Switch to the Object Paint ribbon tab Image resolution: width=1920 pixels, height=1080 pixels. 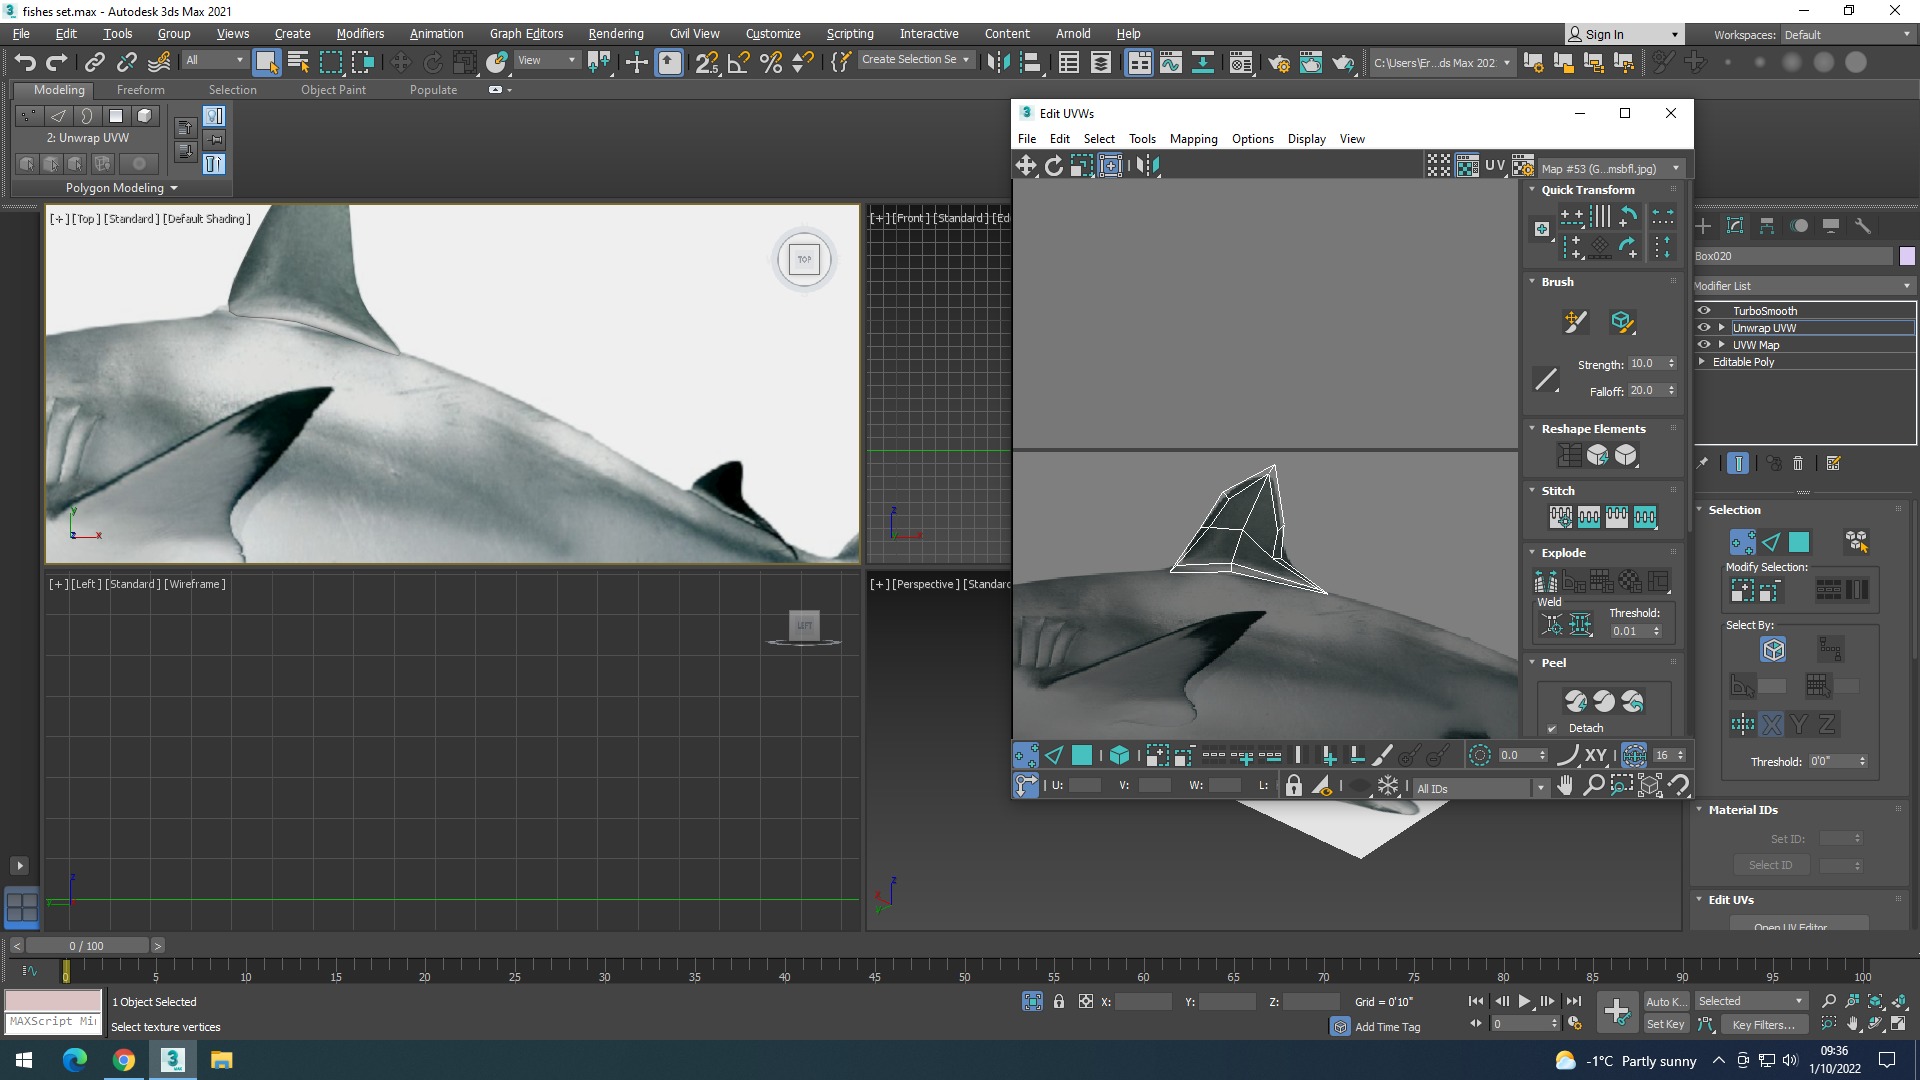click(x=333, y=89)
